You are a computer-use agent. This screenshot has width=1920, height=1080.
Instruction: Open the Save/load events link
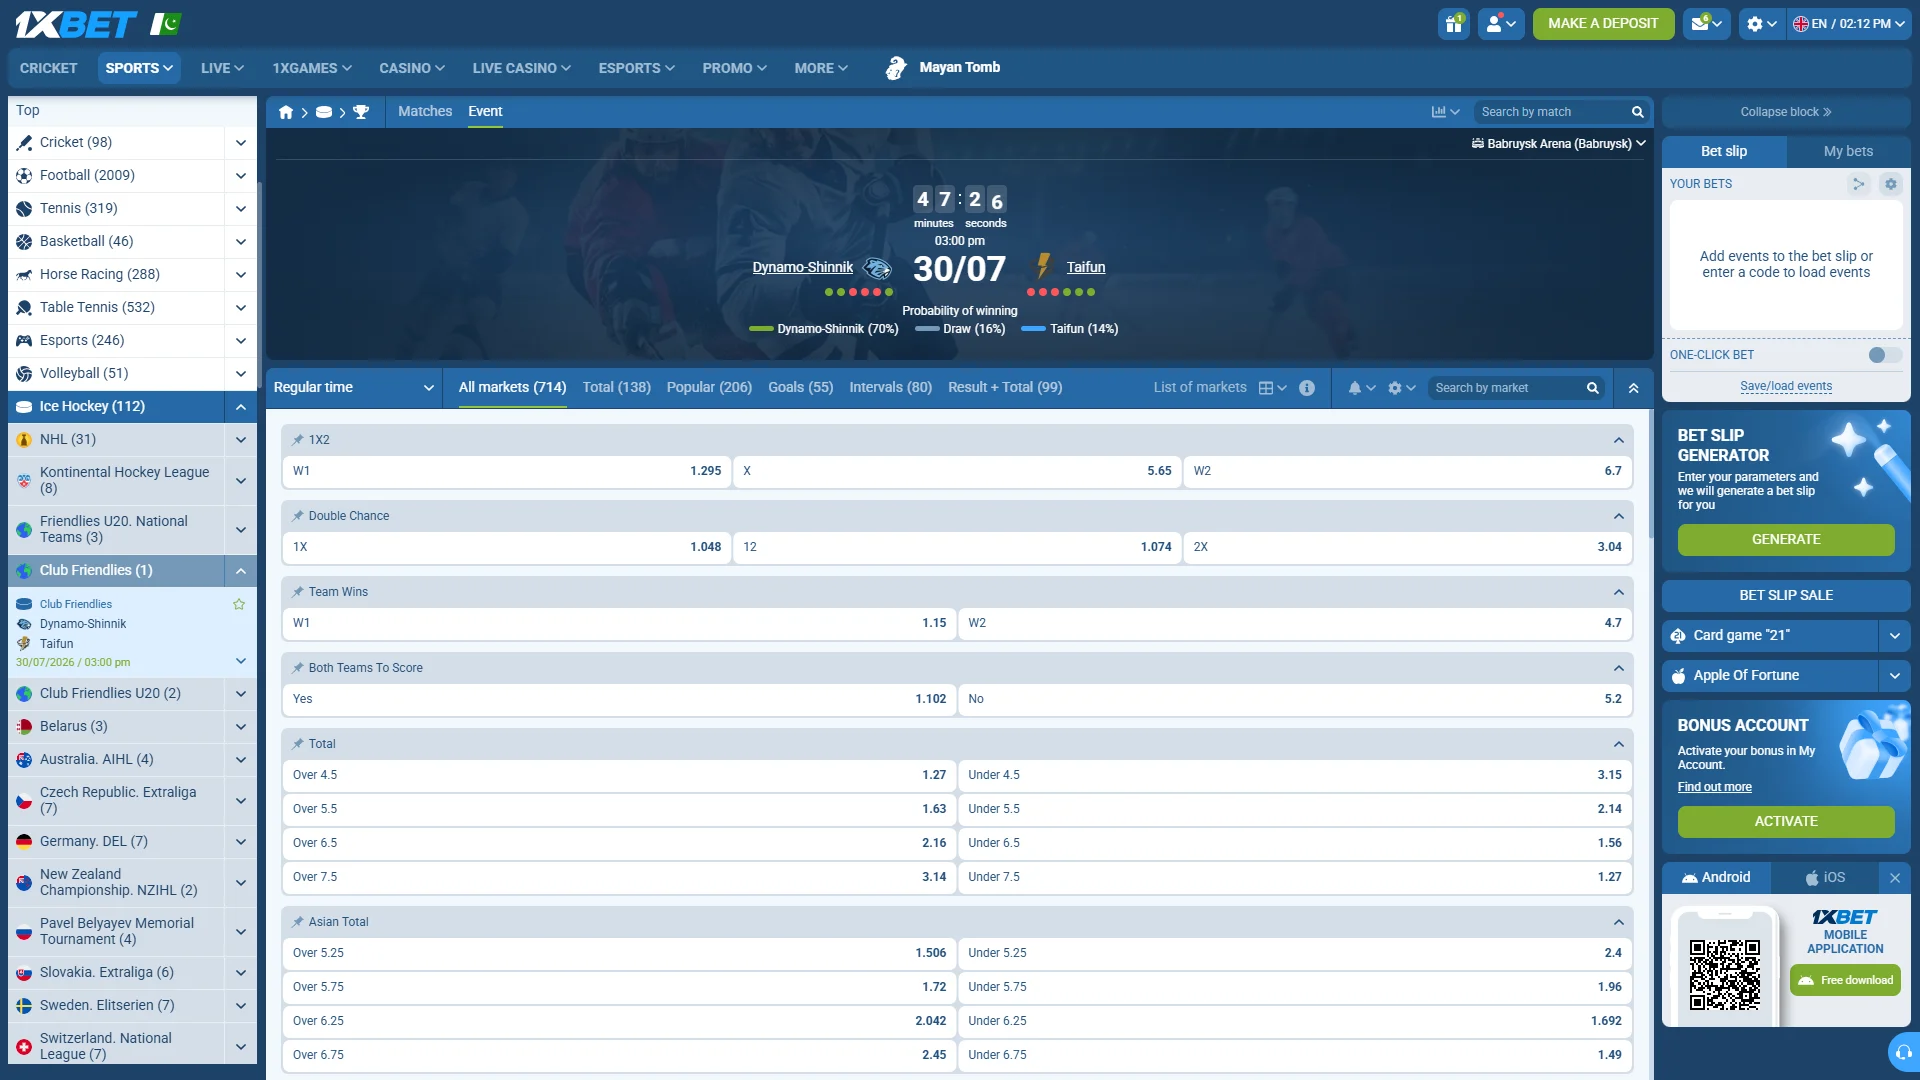1786,387
